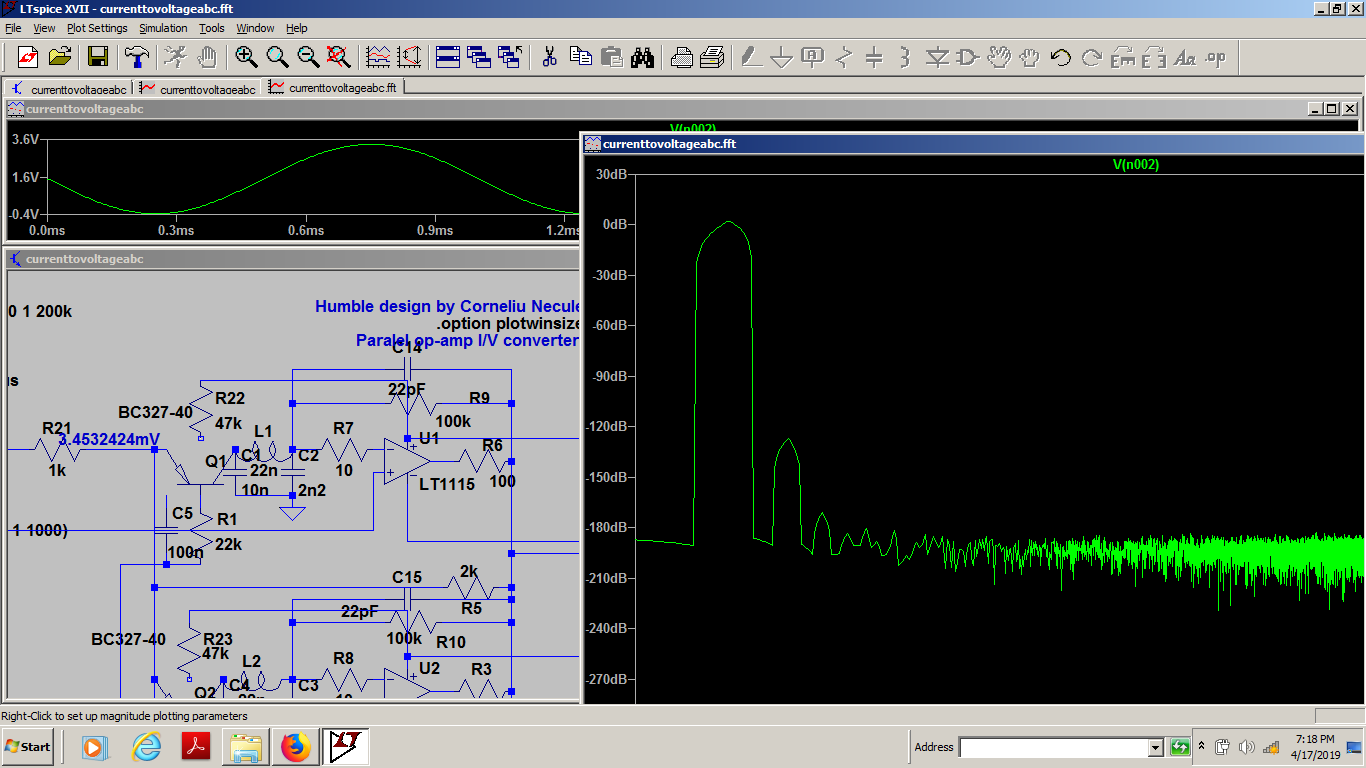Open Internet Explorer from taskbar
This screenshot has width=1366, height=768.
pos(146,746)
